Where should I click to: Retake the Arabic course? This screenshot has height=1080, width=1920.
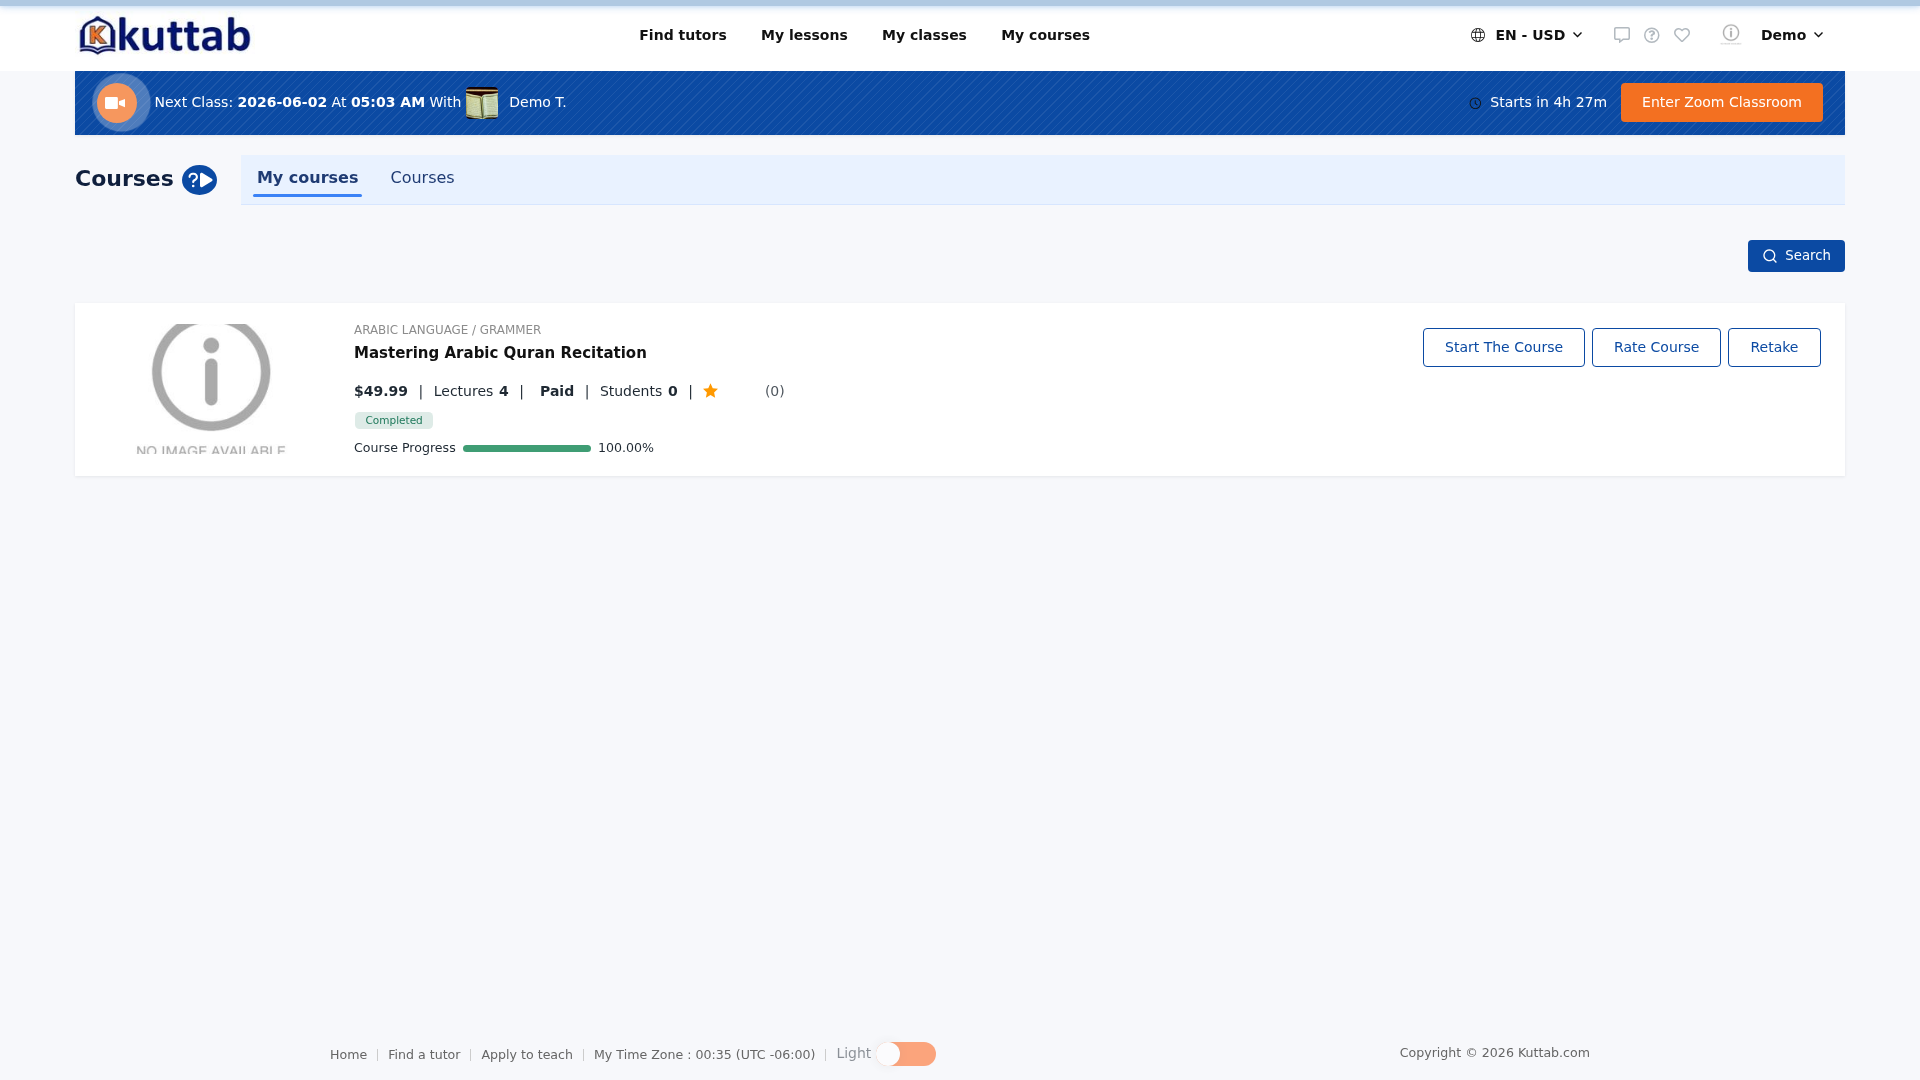(1774, 347)
